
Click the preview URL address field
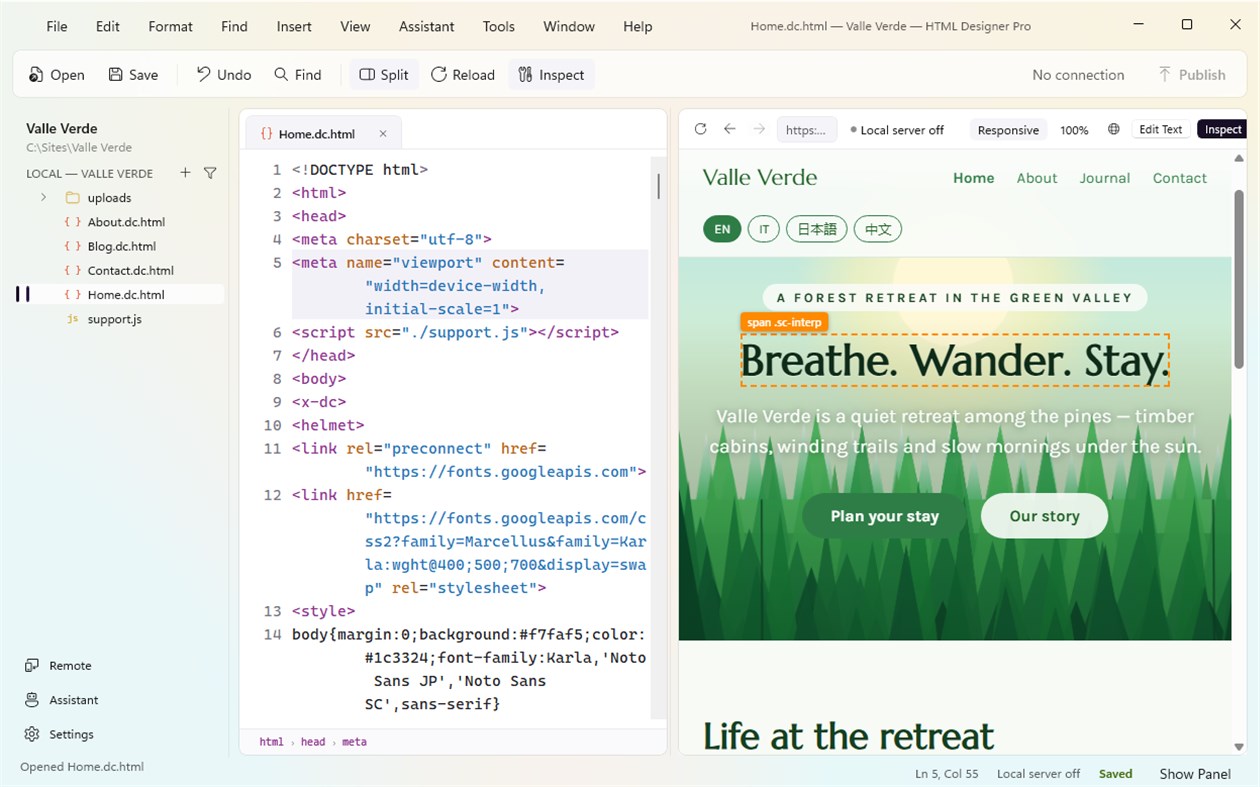coord(806,130)
